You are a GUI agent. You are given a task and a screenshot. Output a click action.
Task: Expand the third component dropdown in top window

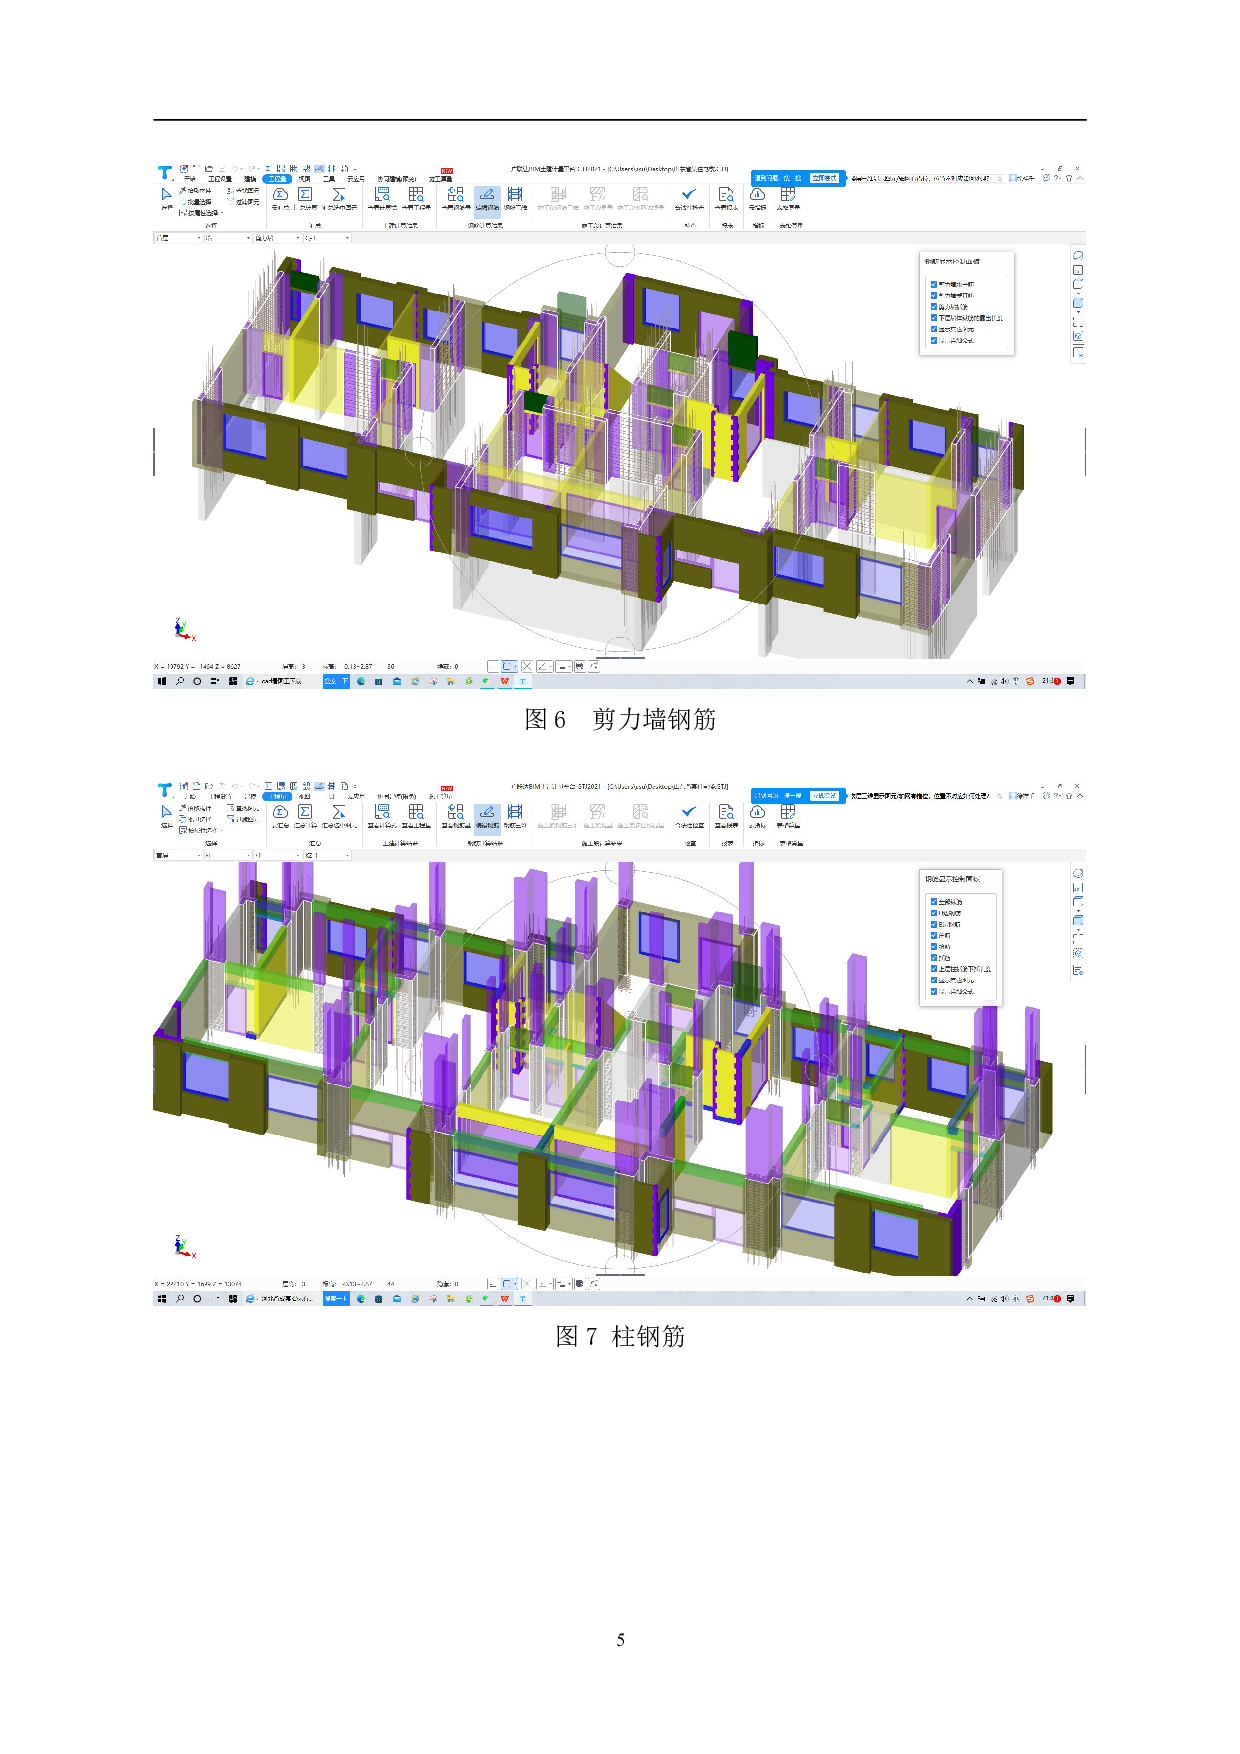(x=277, y=238)
